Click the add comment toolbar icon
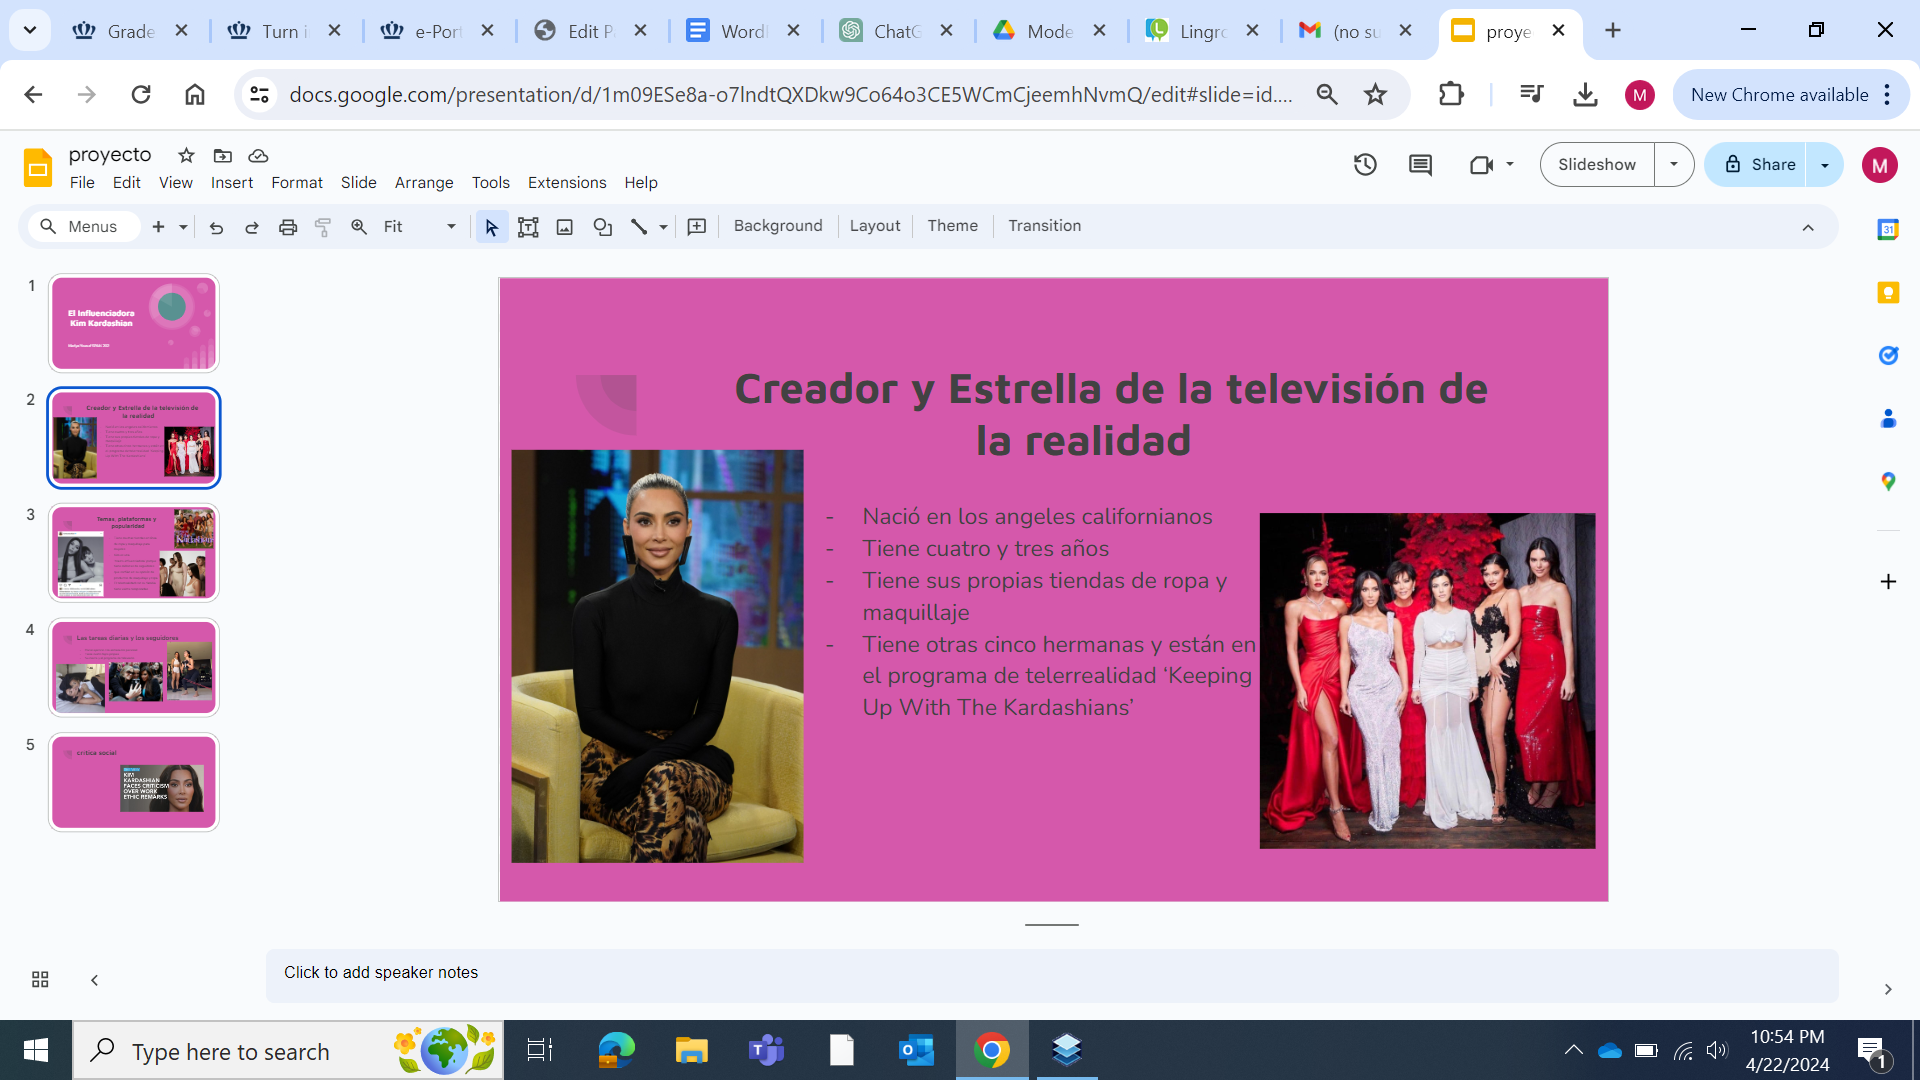The image size is (1920, 1080). tap(697, 227)
